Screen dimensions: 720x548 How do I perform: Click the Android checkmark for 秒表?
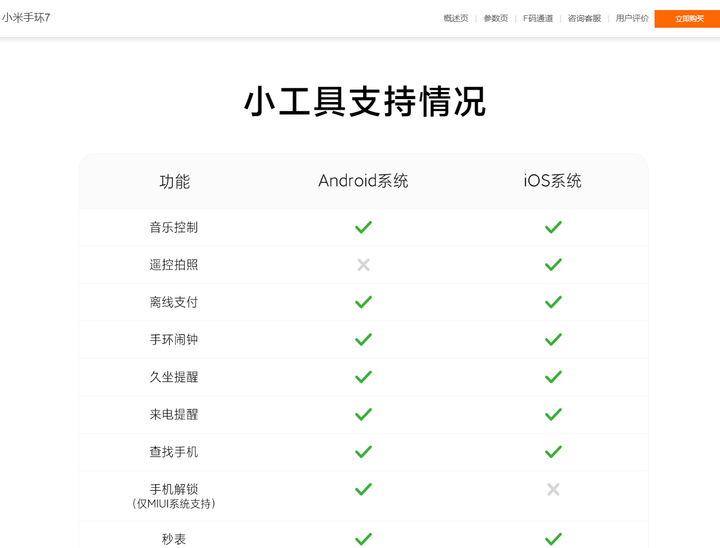[363, 539]
